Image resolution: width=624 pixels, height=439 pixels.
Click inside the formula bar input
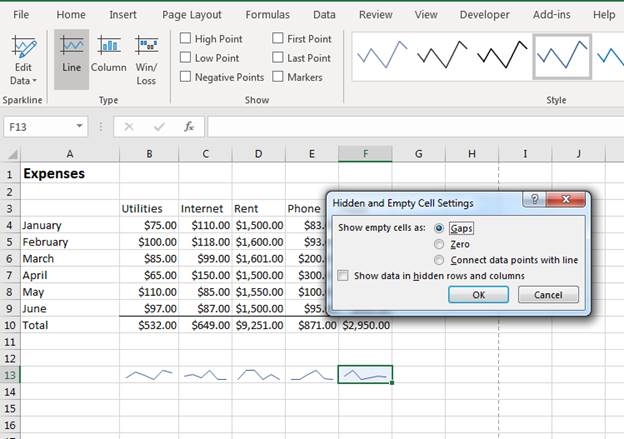[x=415, y=127]
